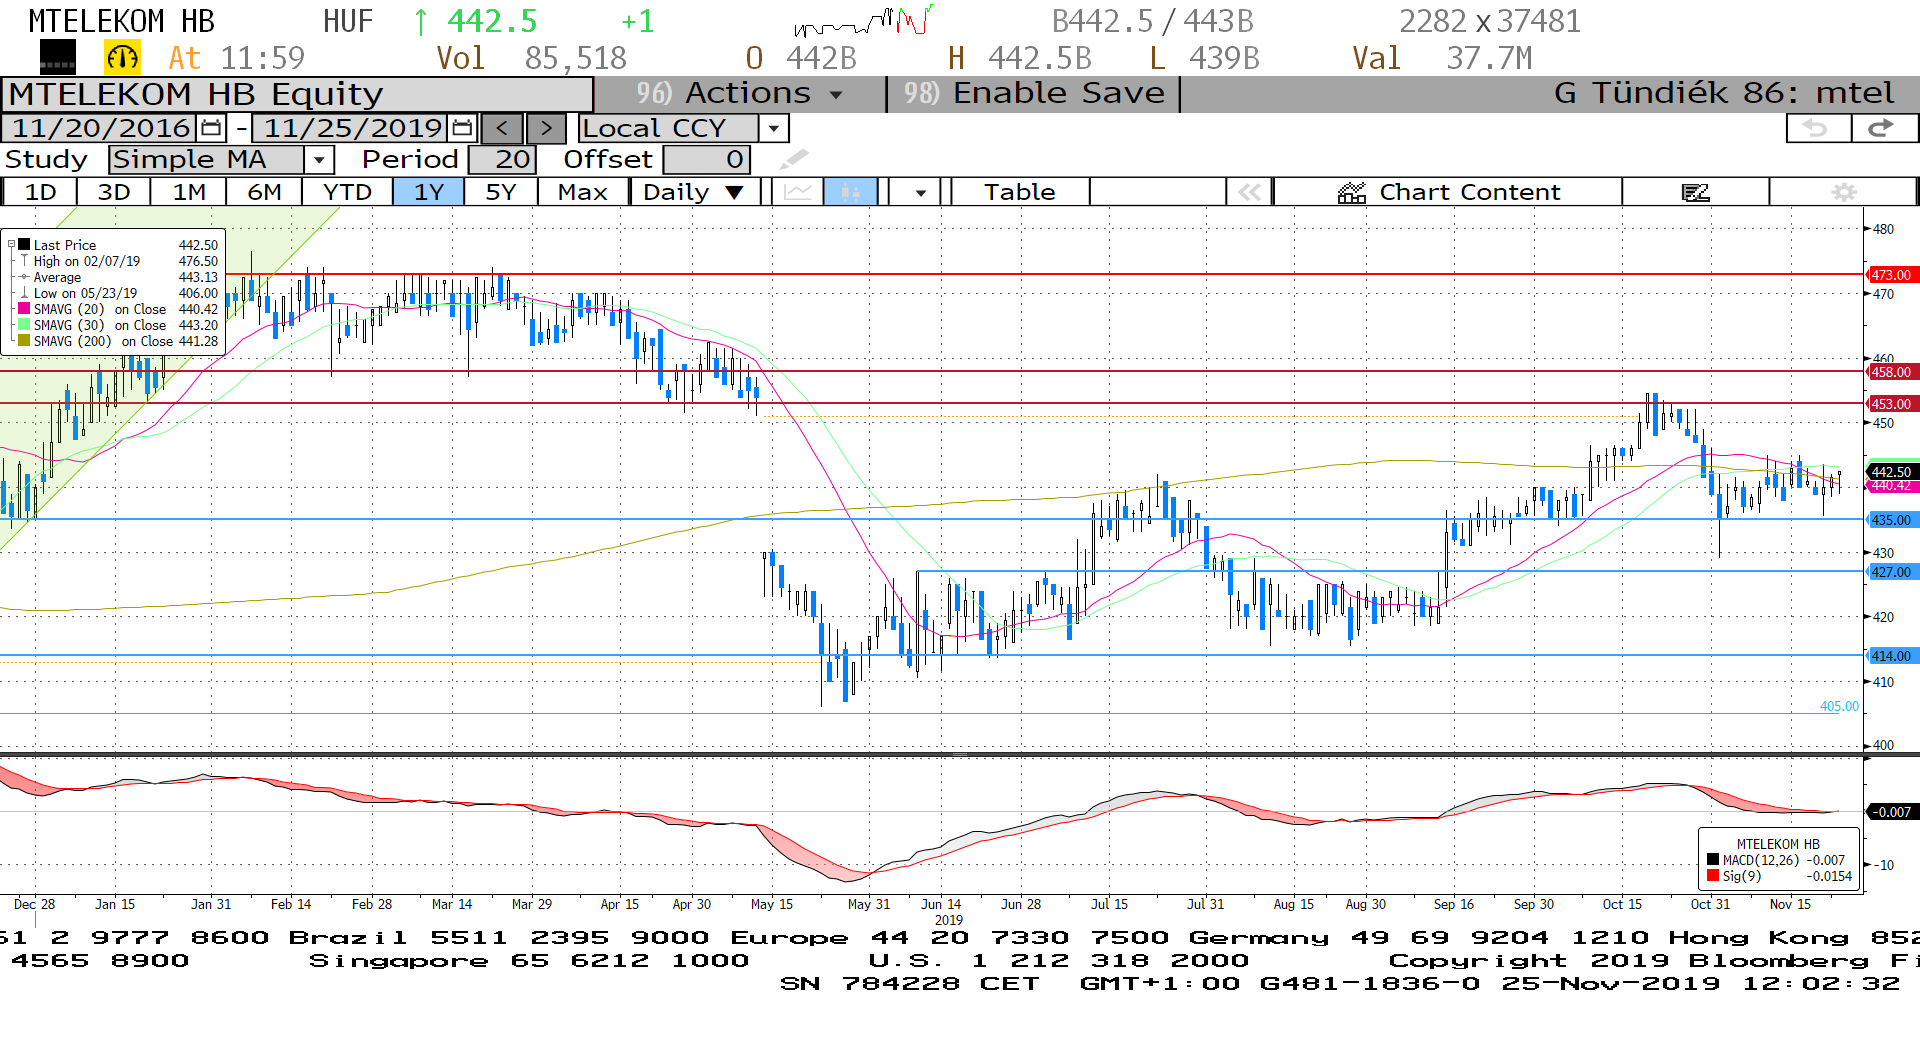
Task: Click the clock delay indicator icon
Action: pyautogui.click(x=122, y=58)
